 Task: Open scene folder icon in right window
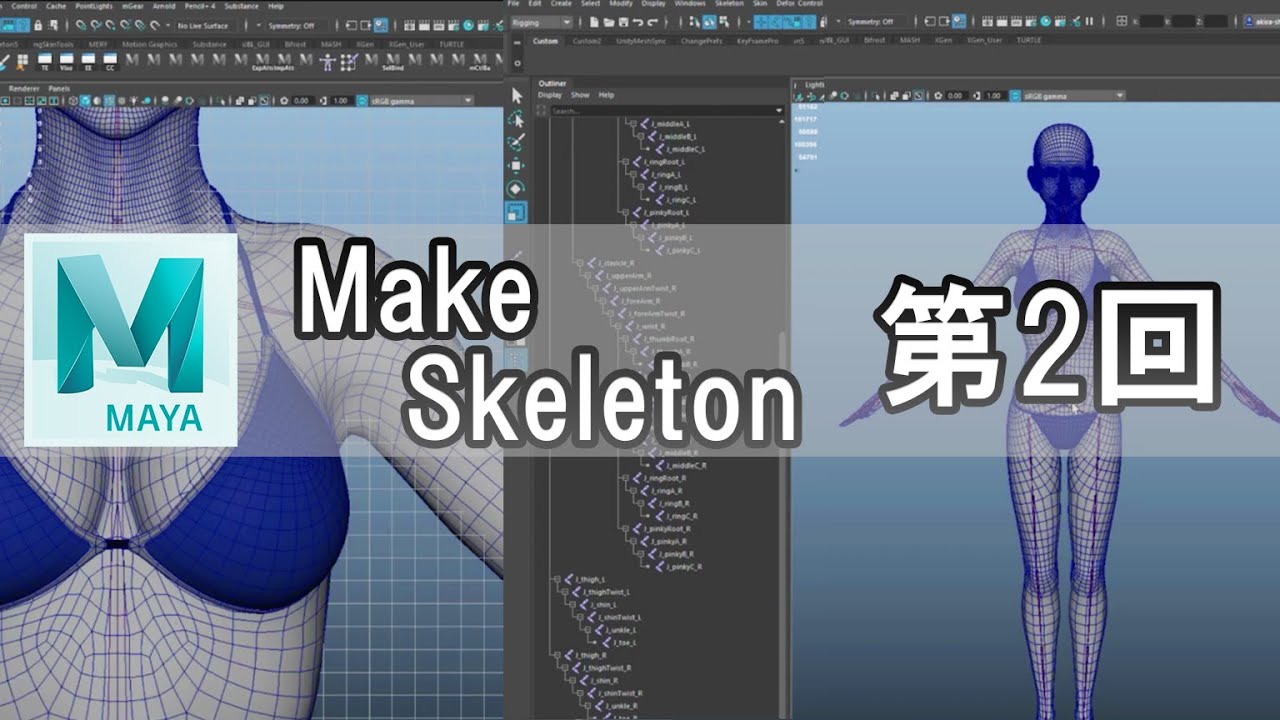(x=607, y=21)
